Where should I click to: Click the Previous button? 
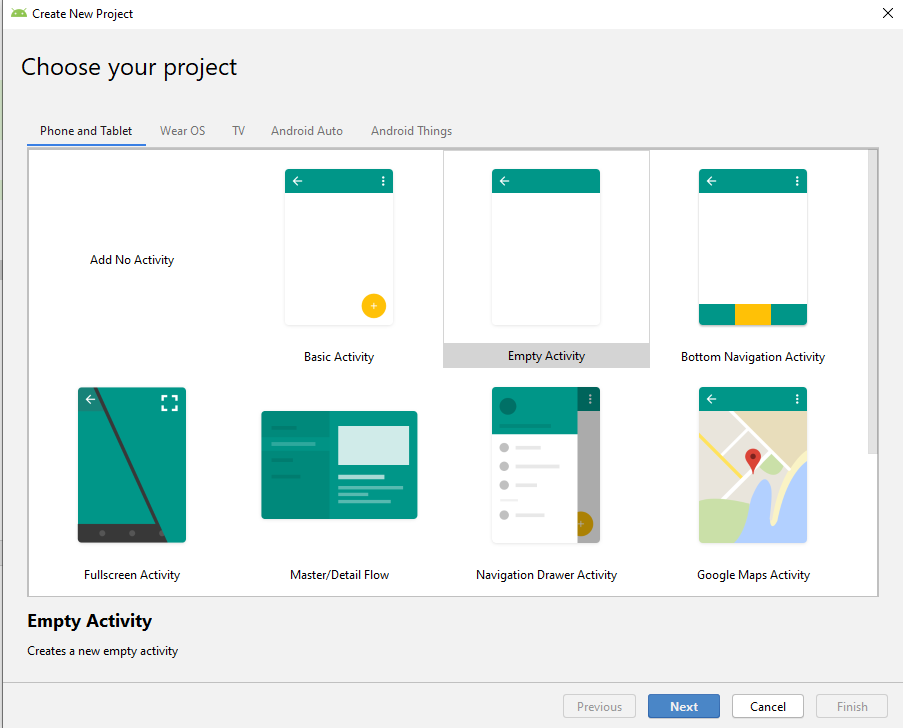600,706
